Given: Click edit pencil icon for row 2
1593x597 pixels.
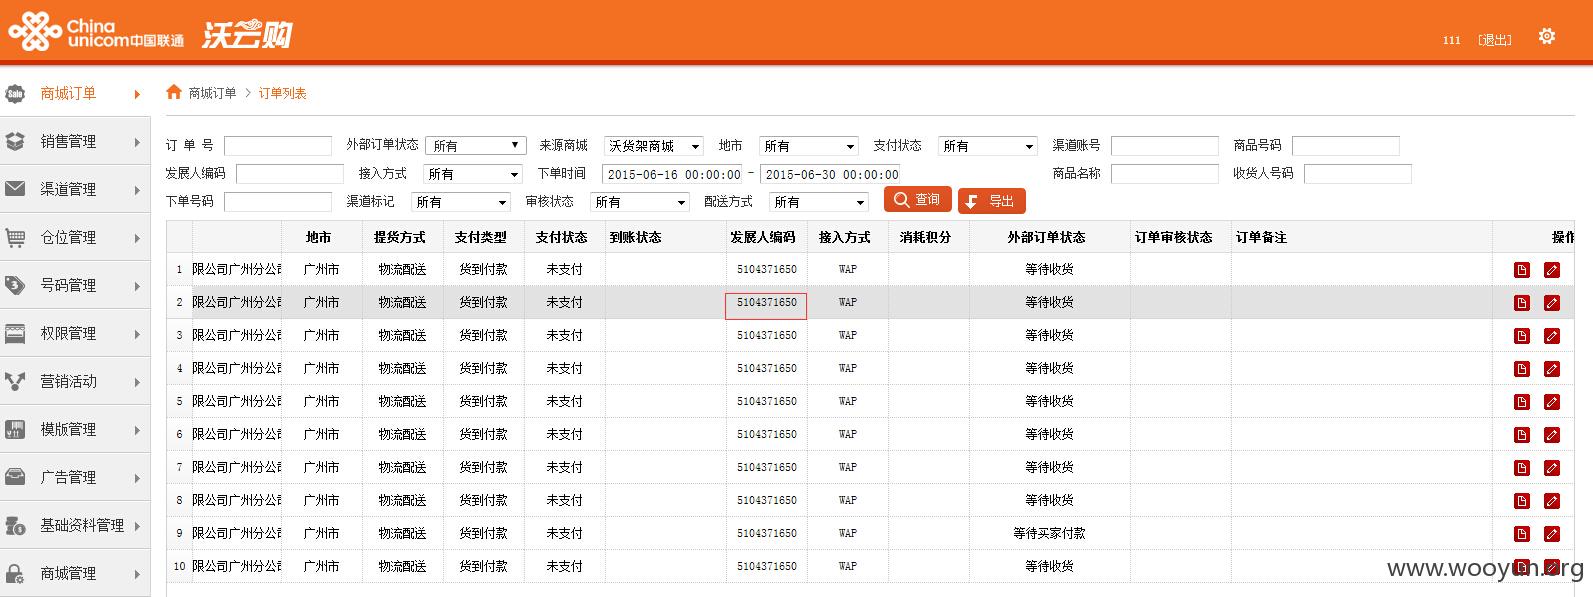Looking at the screenshot, I should (1552, 303).
